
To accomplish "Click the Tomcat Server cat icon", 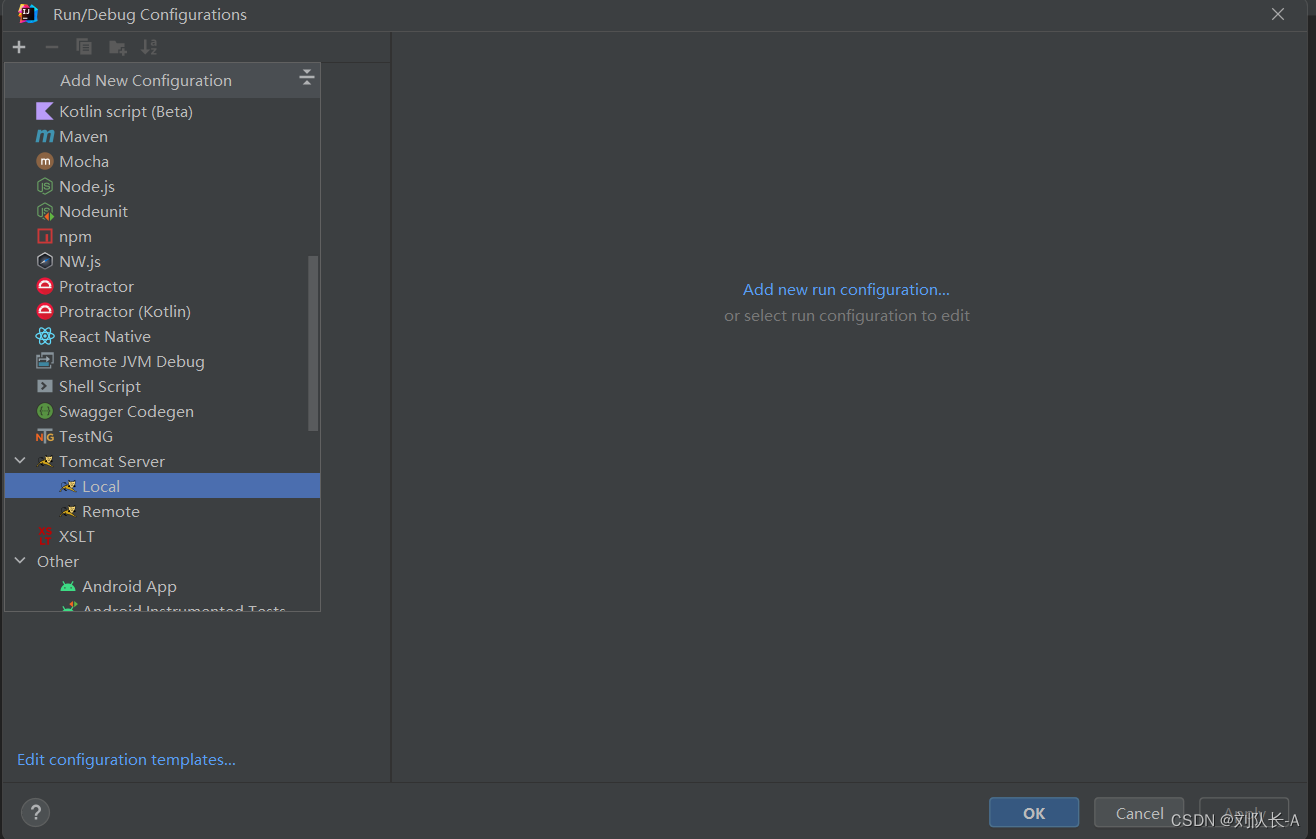I will pyautogui.click(x=44, y=461).
